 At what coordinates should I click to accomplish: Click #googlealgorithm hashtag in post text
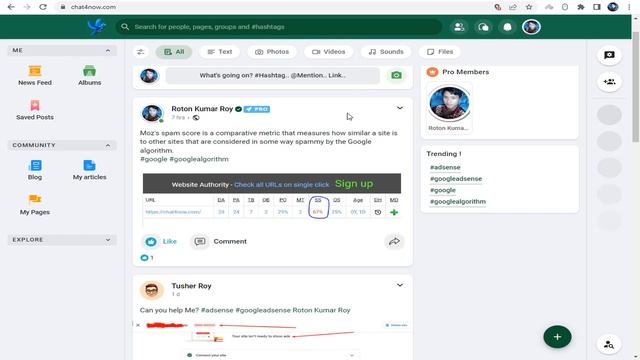tap(199, 159)
